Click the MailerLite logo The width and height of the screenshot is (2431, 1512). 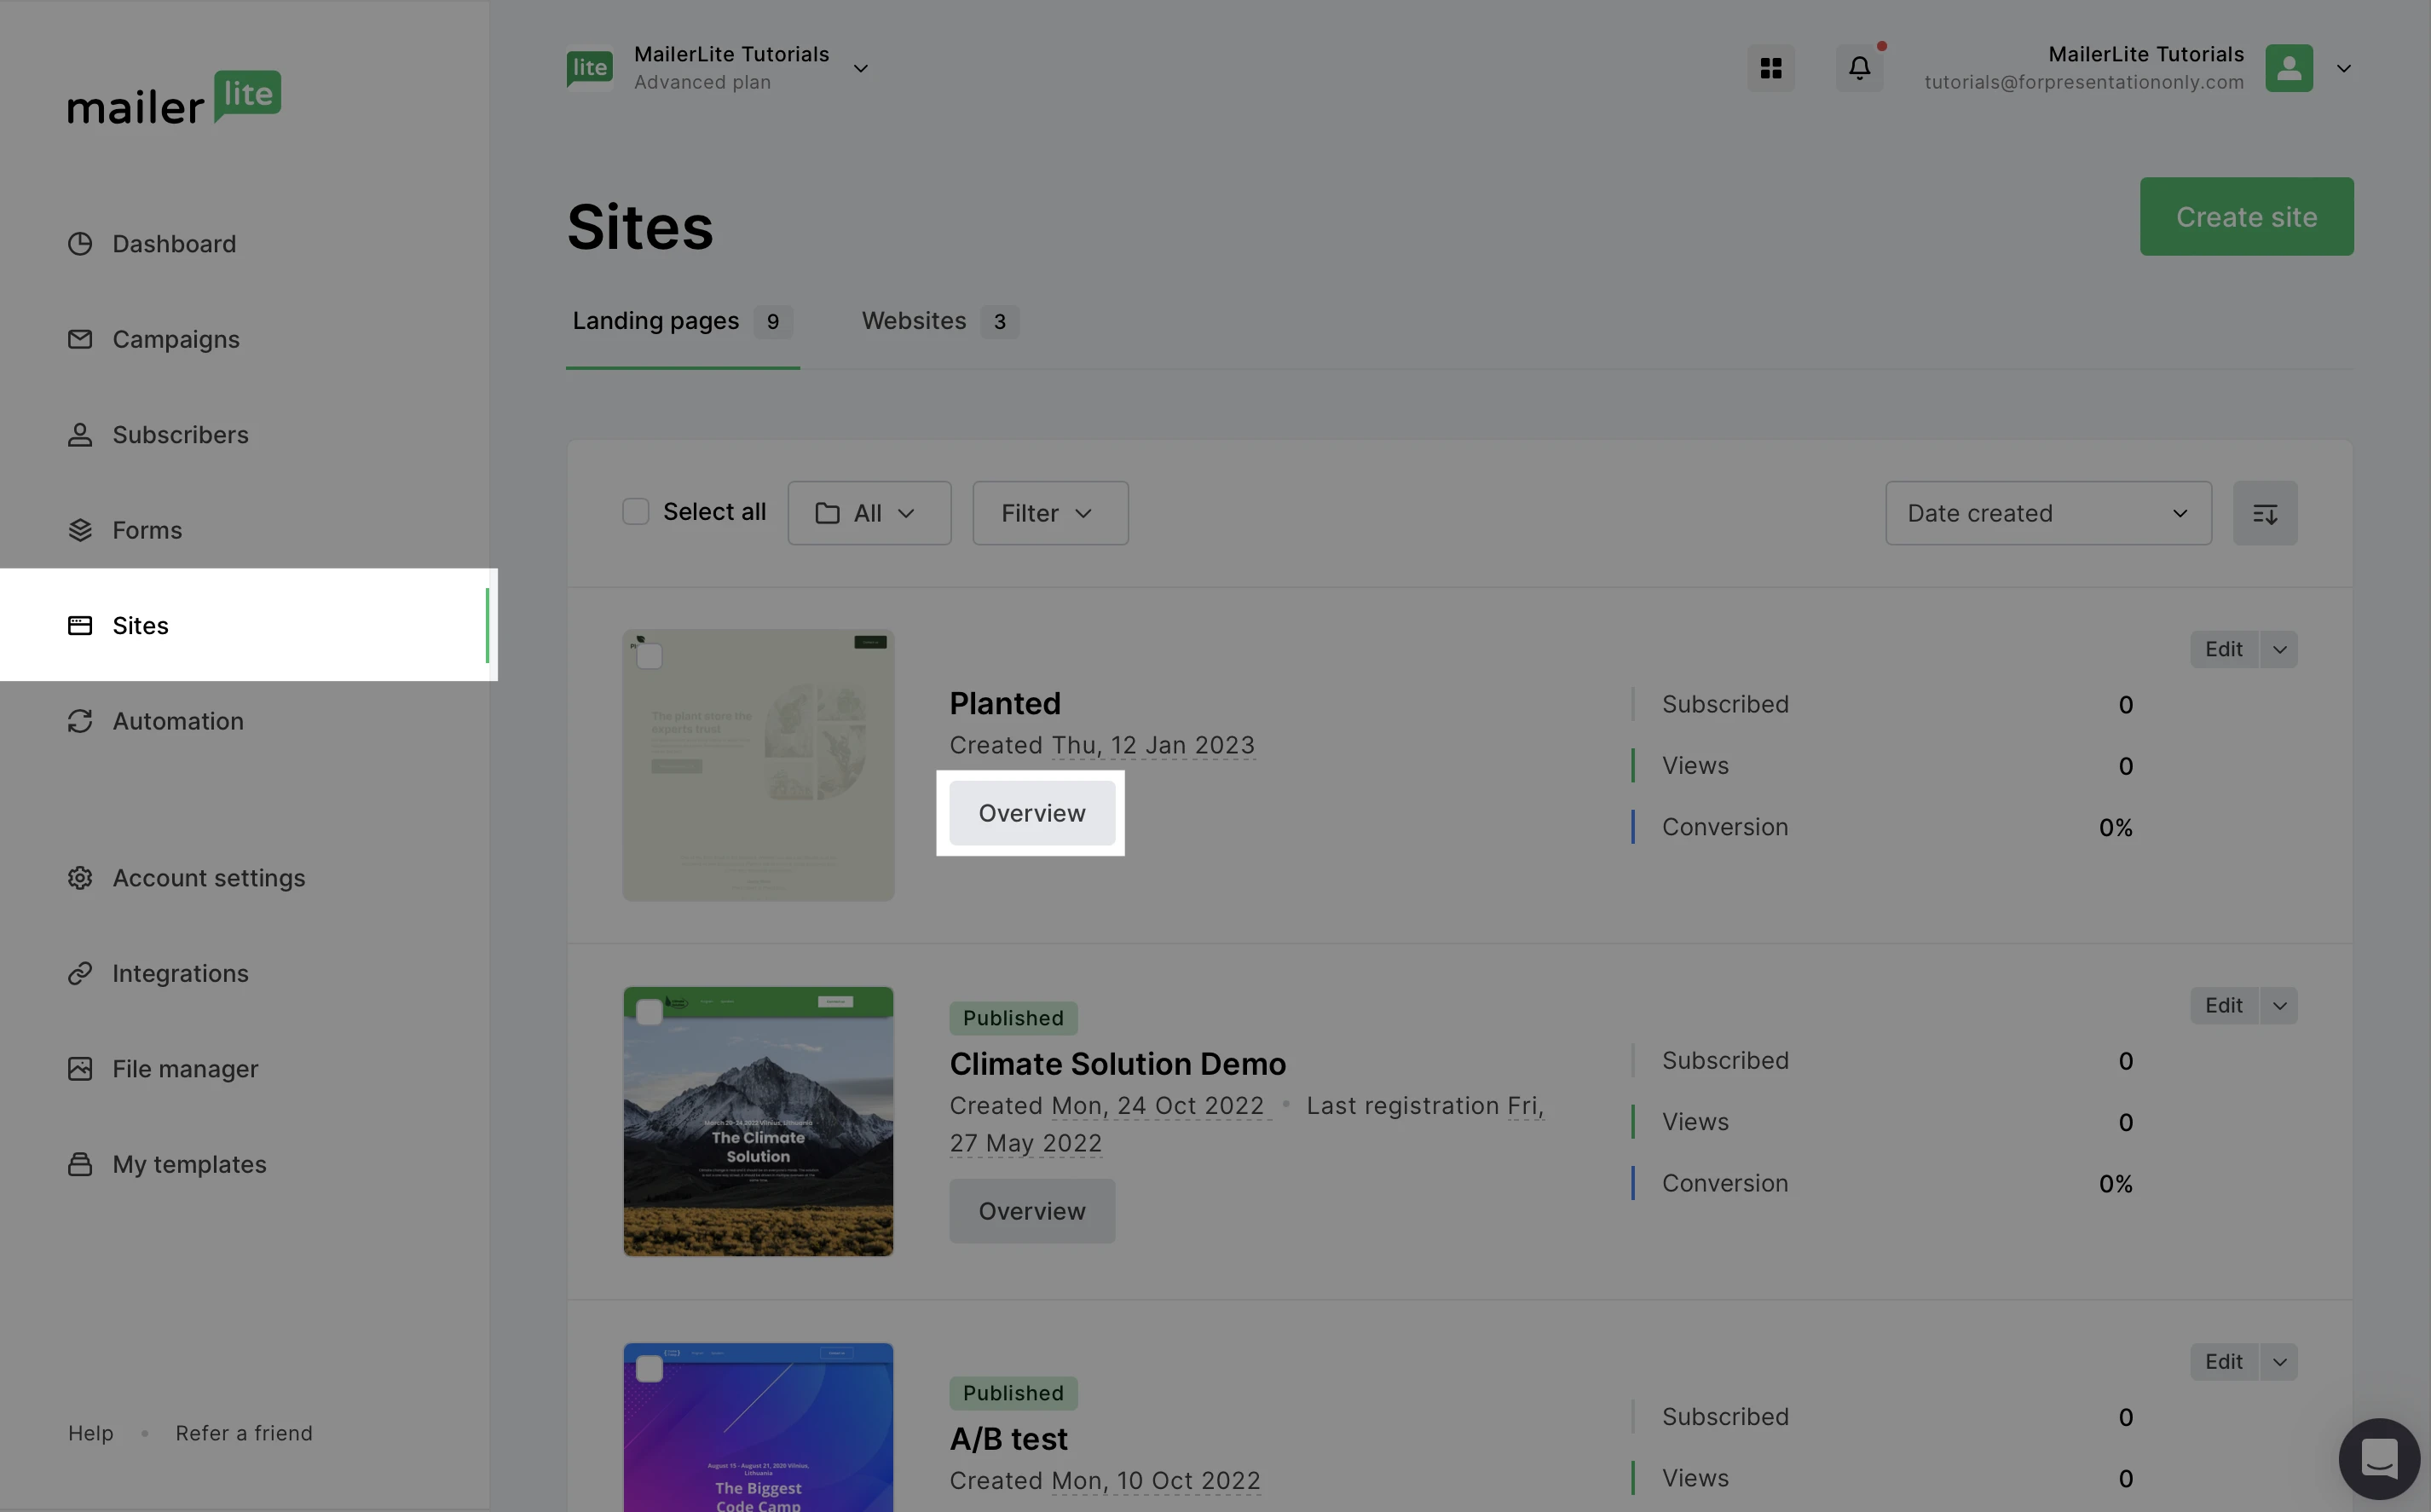(x=174, y=98)
